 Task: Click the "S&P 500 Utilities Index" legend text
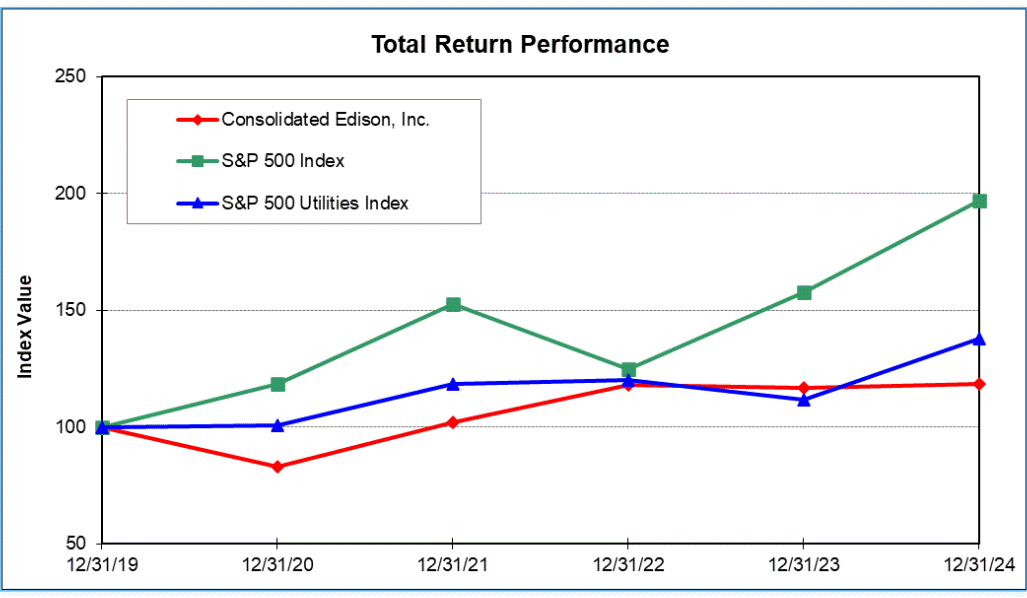(315, 203)
